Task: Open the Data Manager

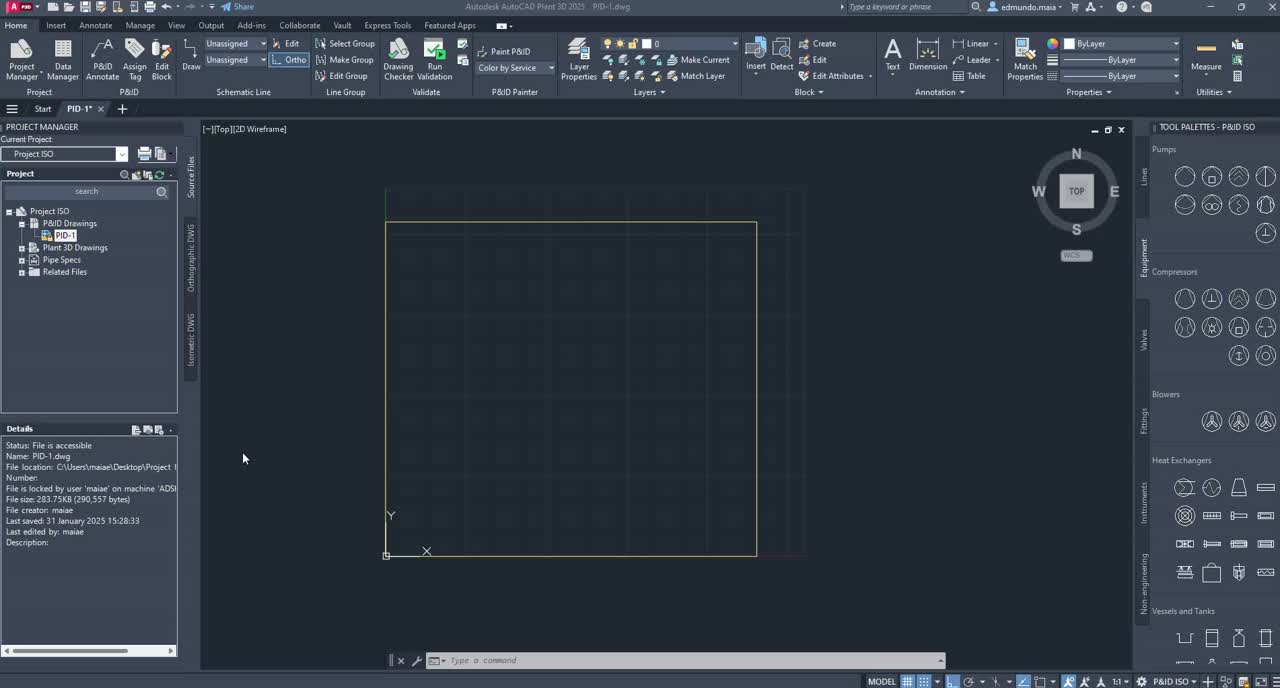Action: coord(62,58)
